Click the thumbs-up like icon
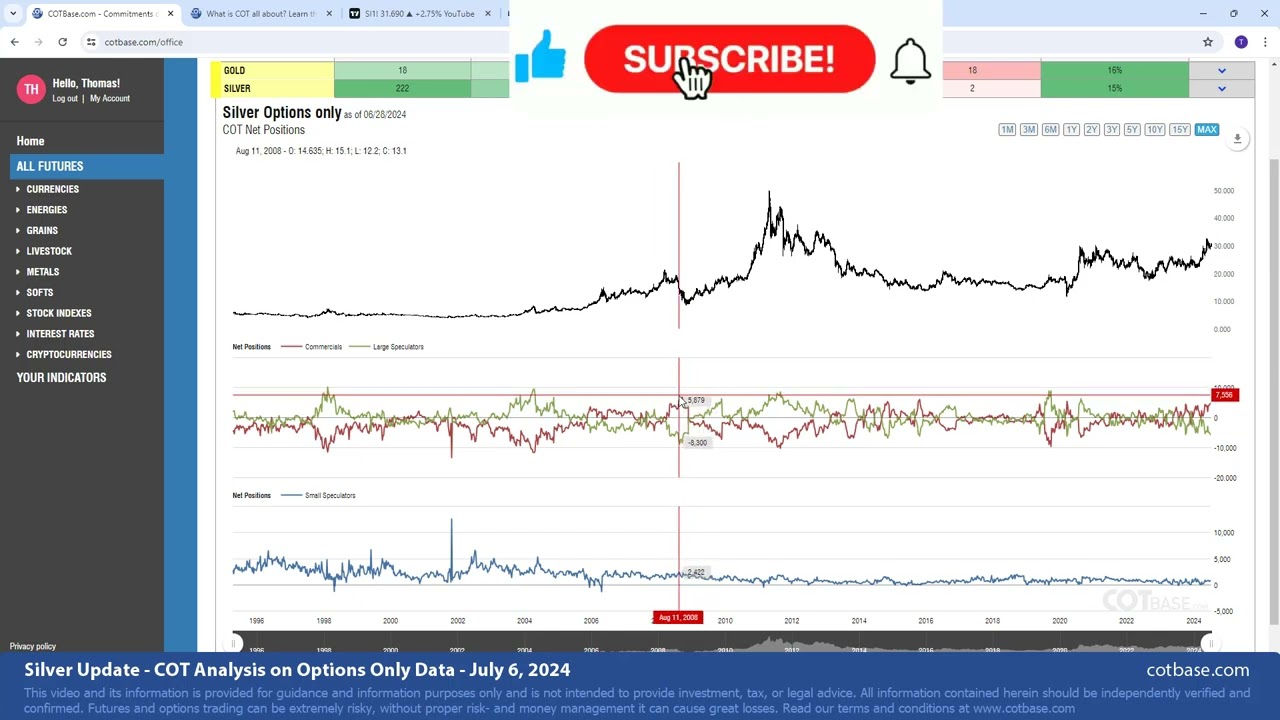Screen dimensions: 1280x720 click(541, 57)
